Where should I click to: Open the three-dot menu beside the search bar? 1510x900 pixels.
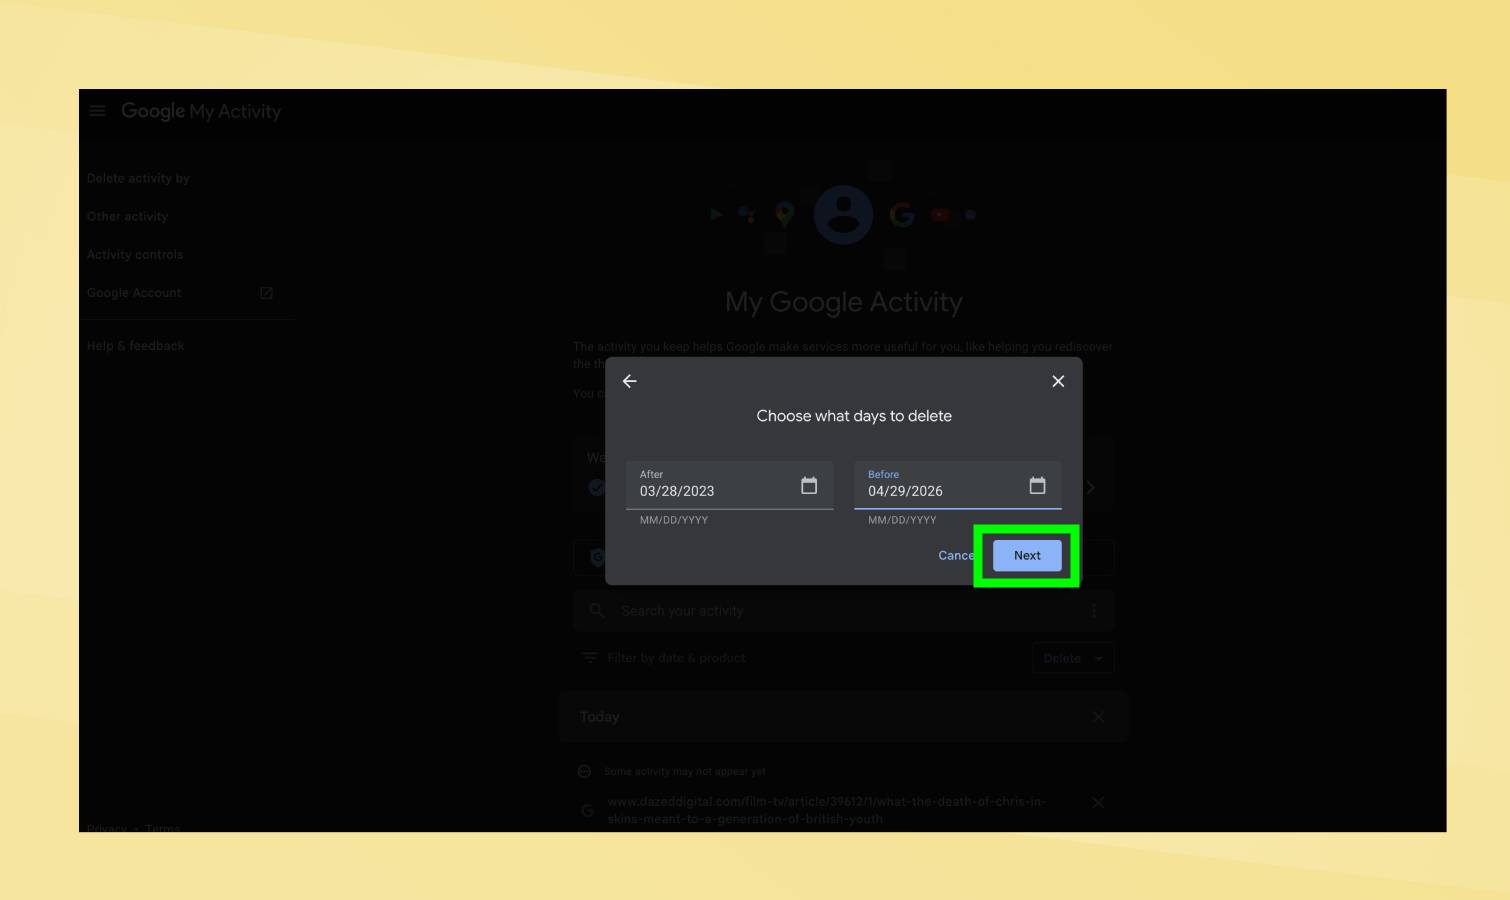point(1094,611)
